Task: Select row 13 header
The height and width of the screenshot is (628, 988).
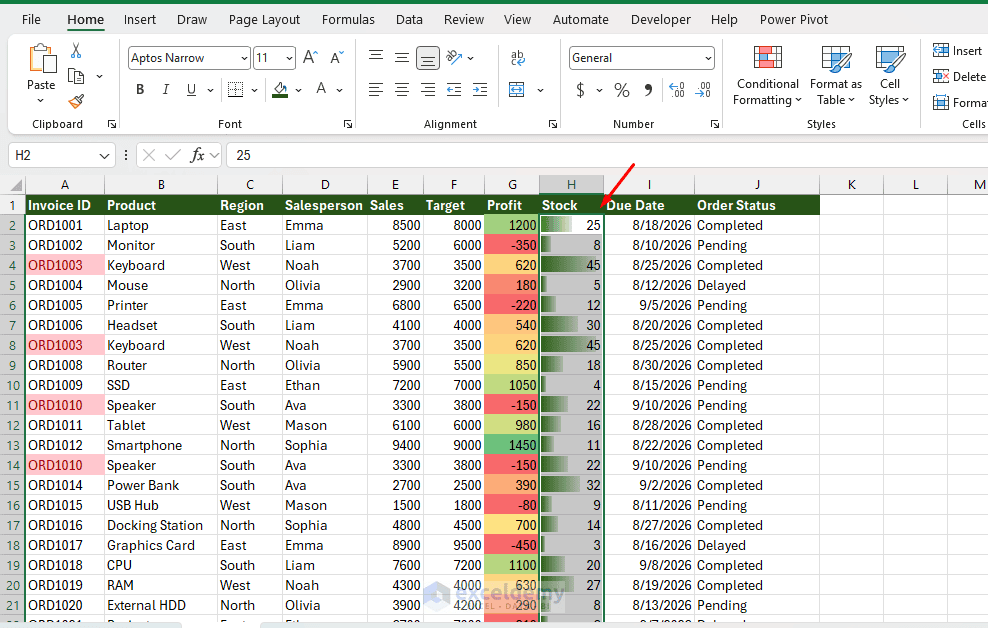Action: [x=13, y=445]
